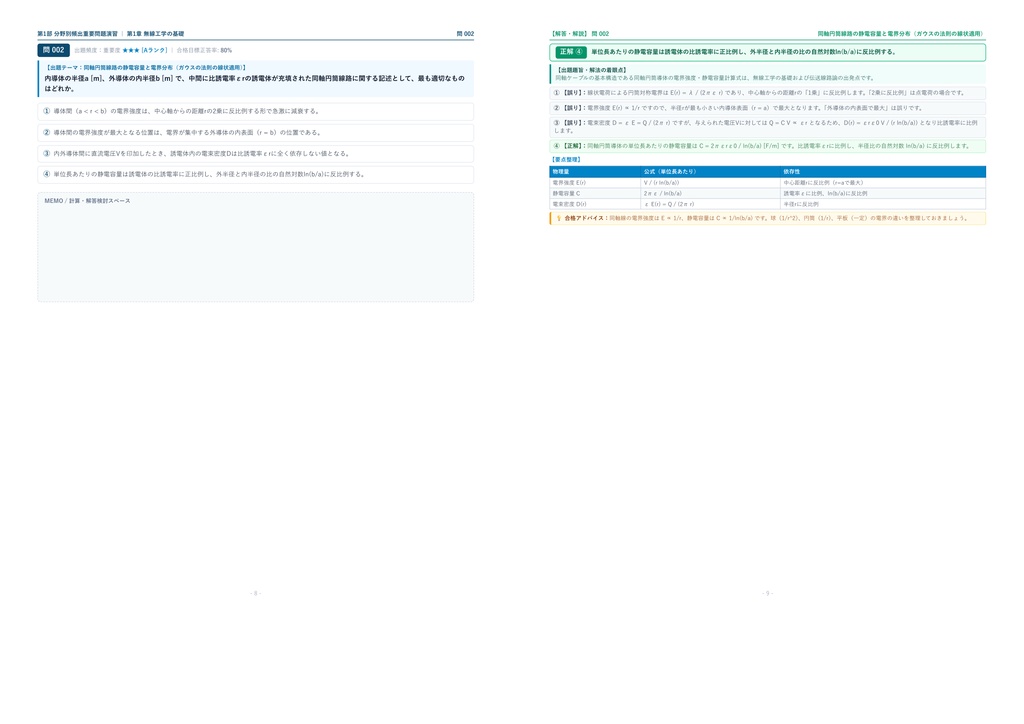Viewport: 1024px width, 724px height.
Task: Select answer choice ③ about 直流電圧V and 電束密度D
Action: (x=255, y=154)
